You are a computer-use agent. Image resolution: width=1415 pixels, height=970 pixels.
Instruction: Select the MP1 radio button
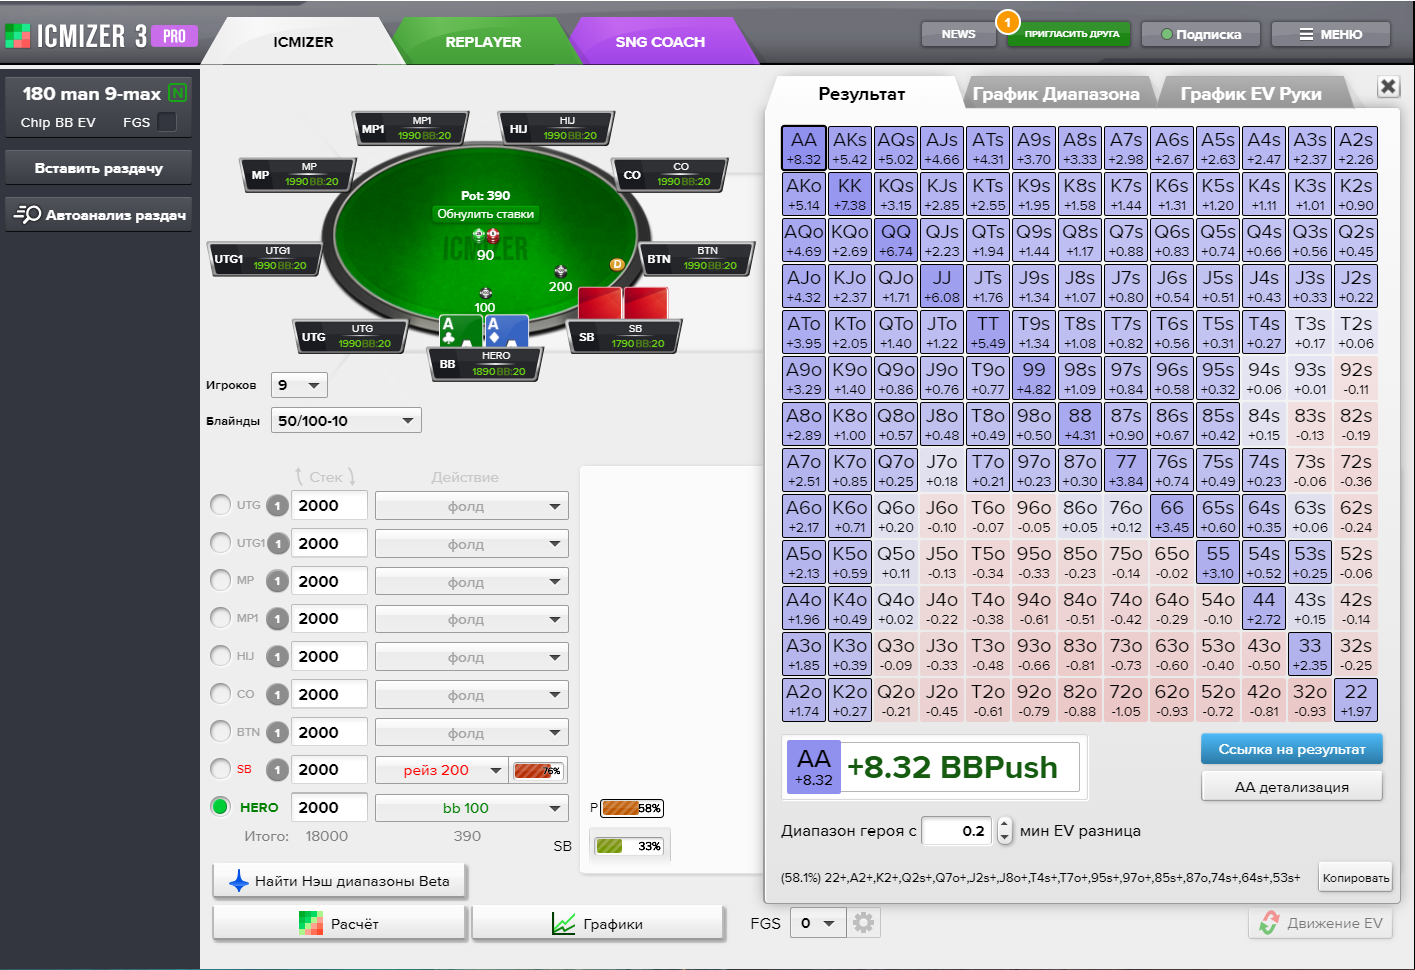(x=221, y=617)
